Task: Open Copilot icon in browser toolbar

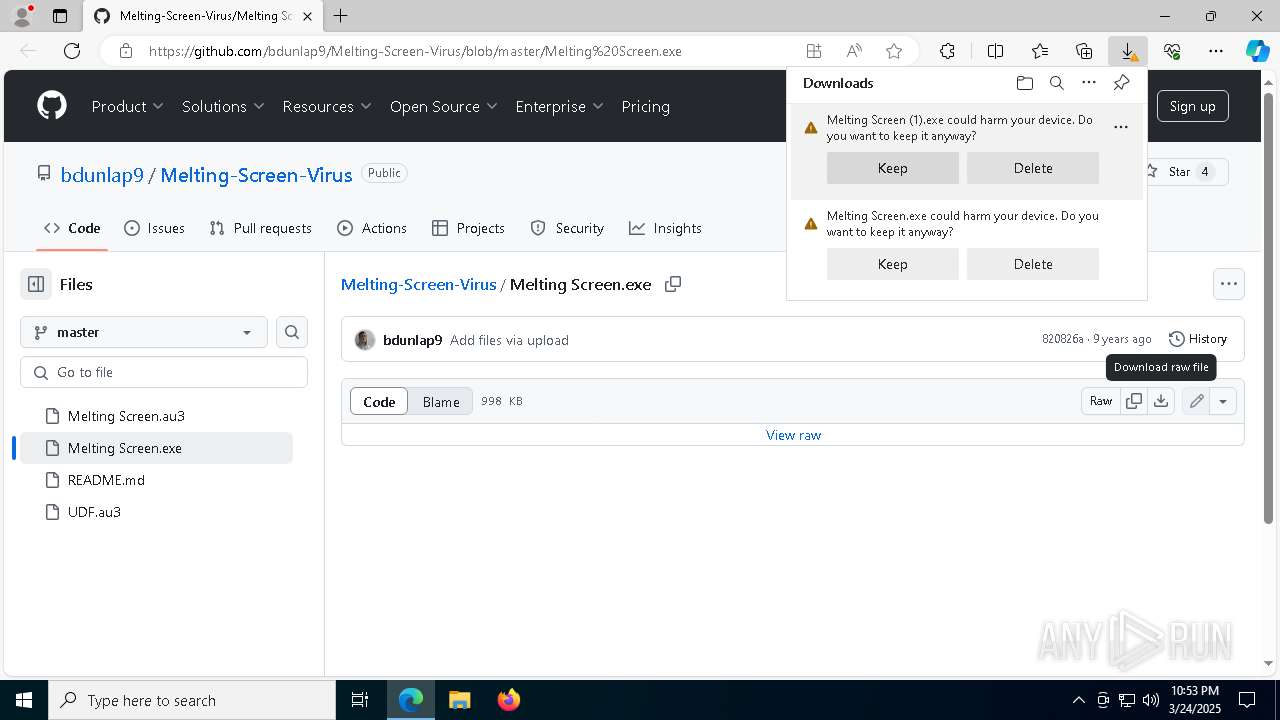Action: click(1257, 51)
